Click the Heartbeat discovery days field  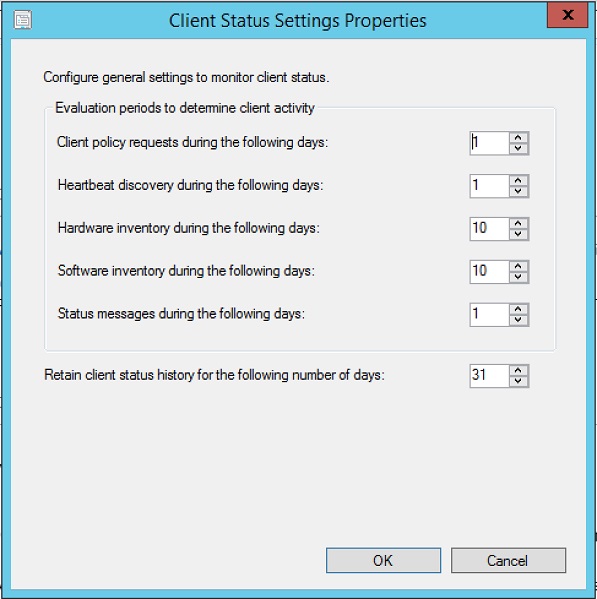click(490, 186)
